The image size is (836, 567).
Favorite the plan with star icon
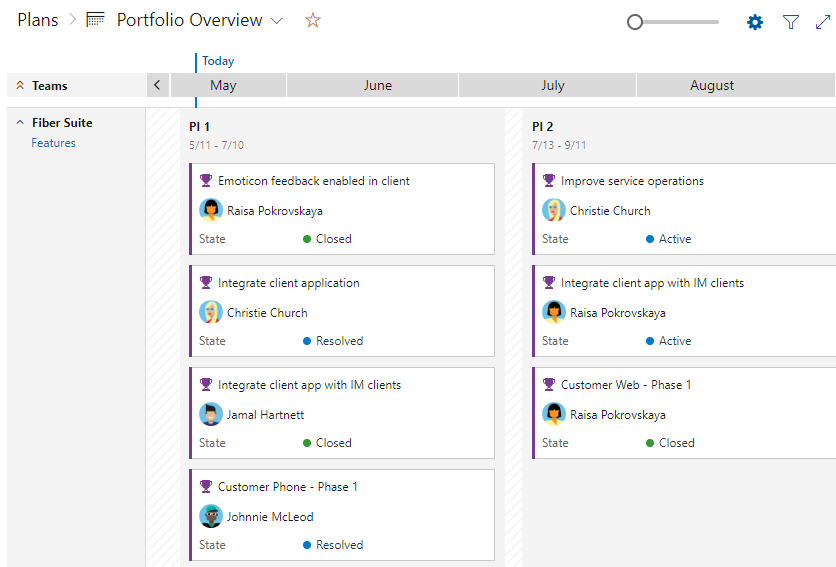click(312, 20)
